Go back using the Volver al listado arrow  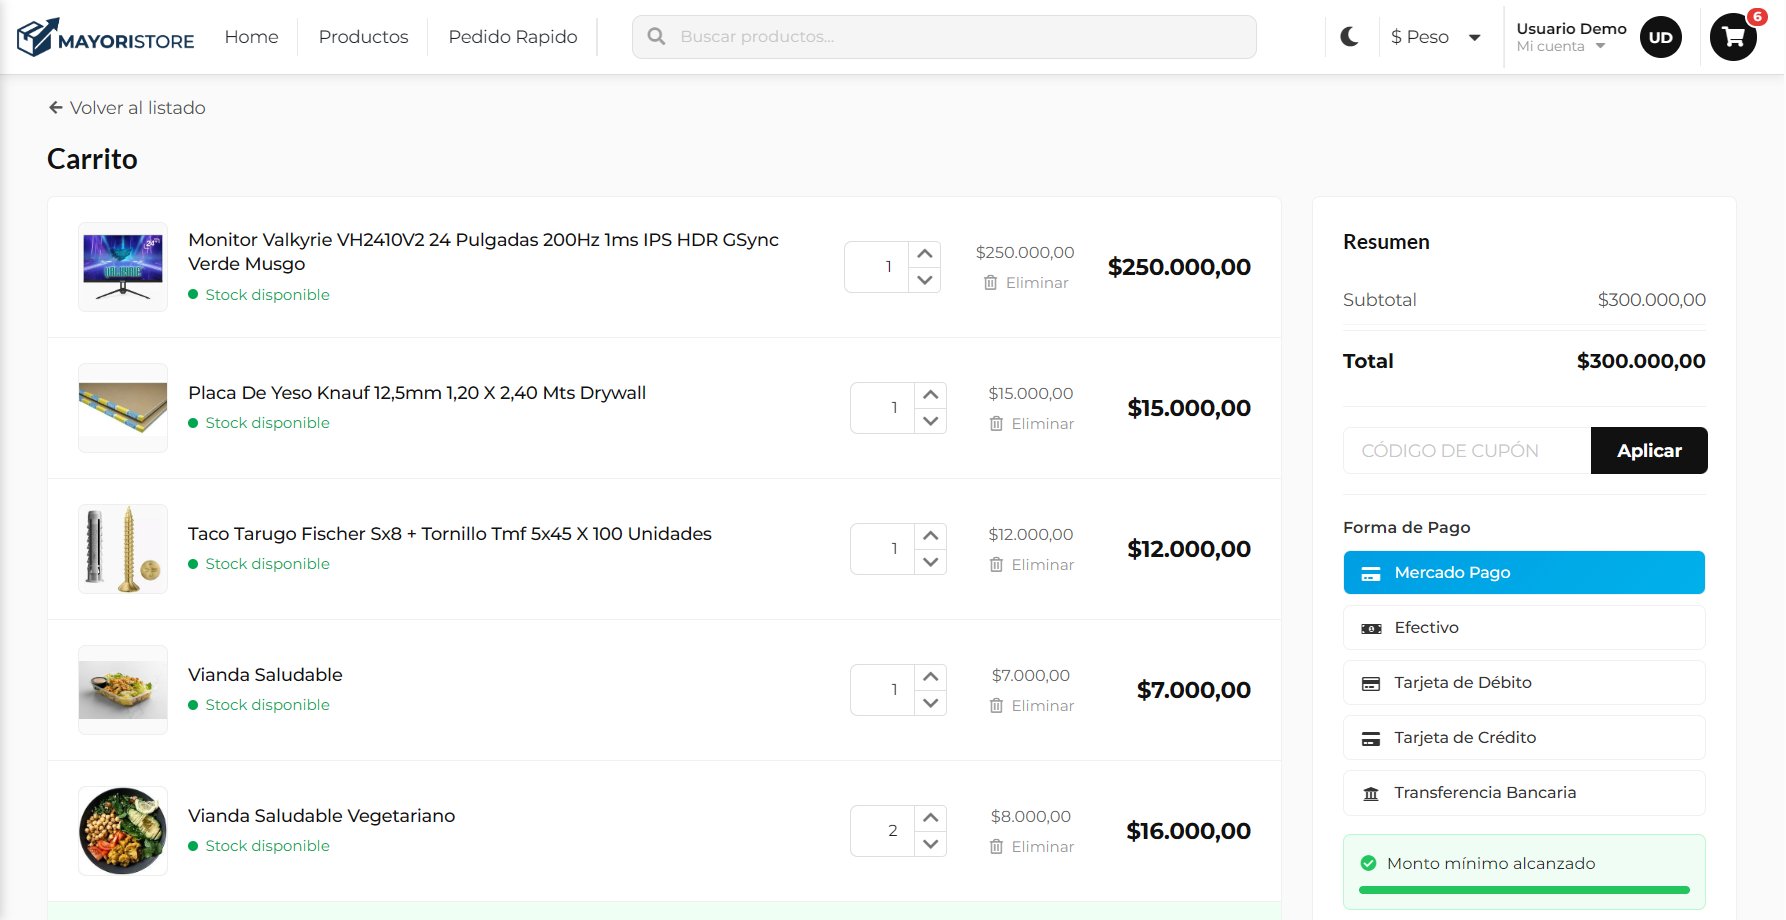(x=56, y=108)
